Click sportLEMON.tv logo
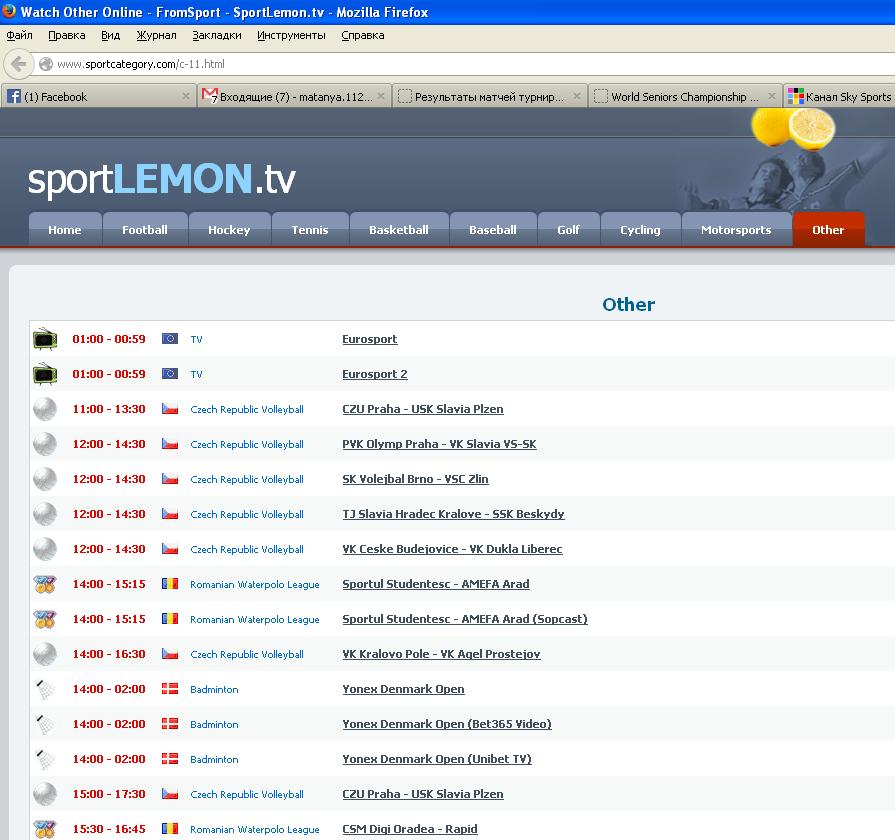Image resolution: width=895 pixels, height=840 pixels. click(x=162, y=179)
